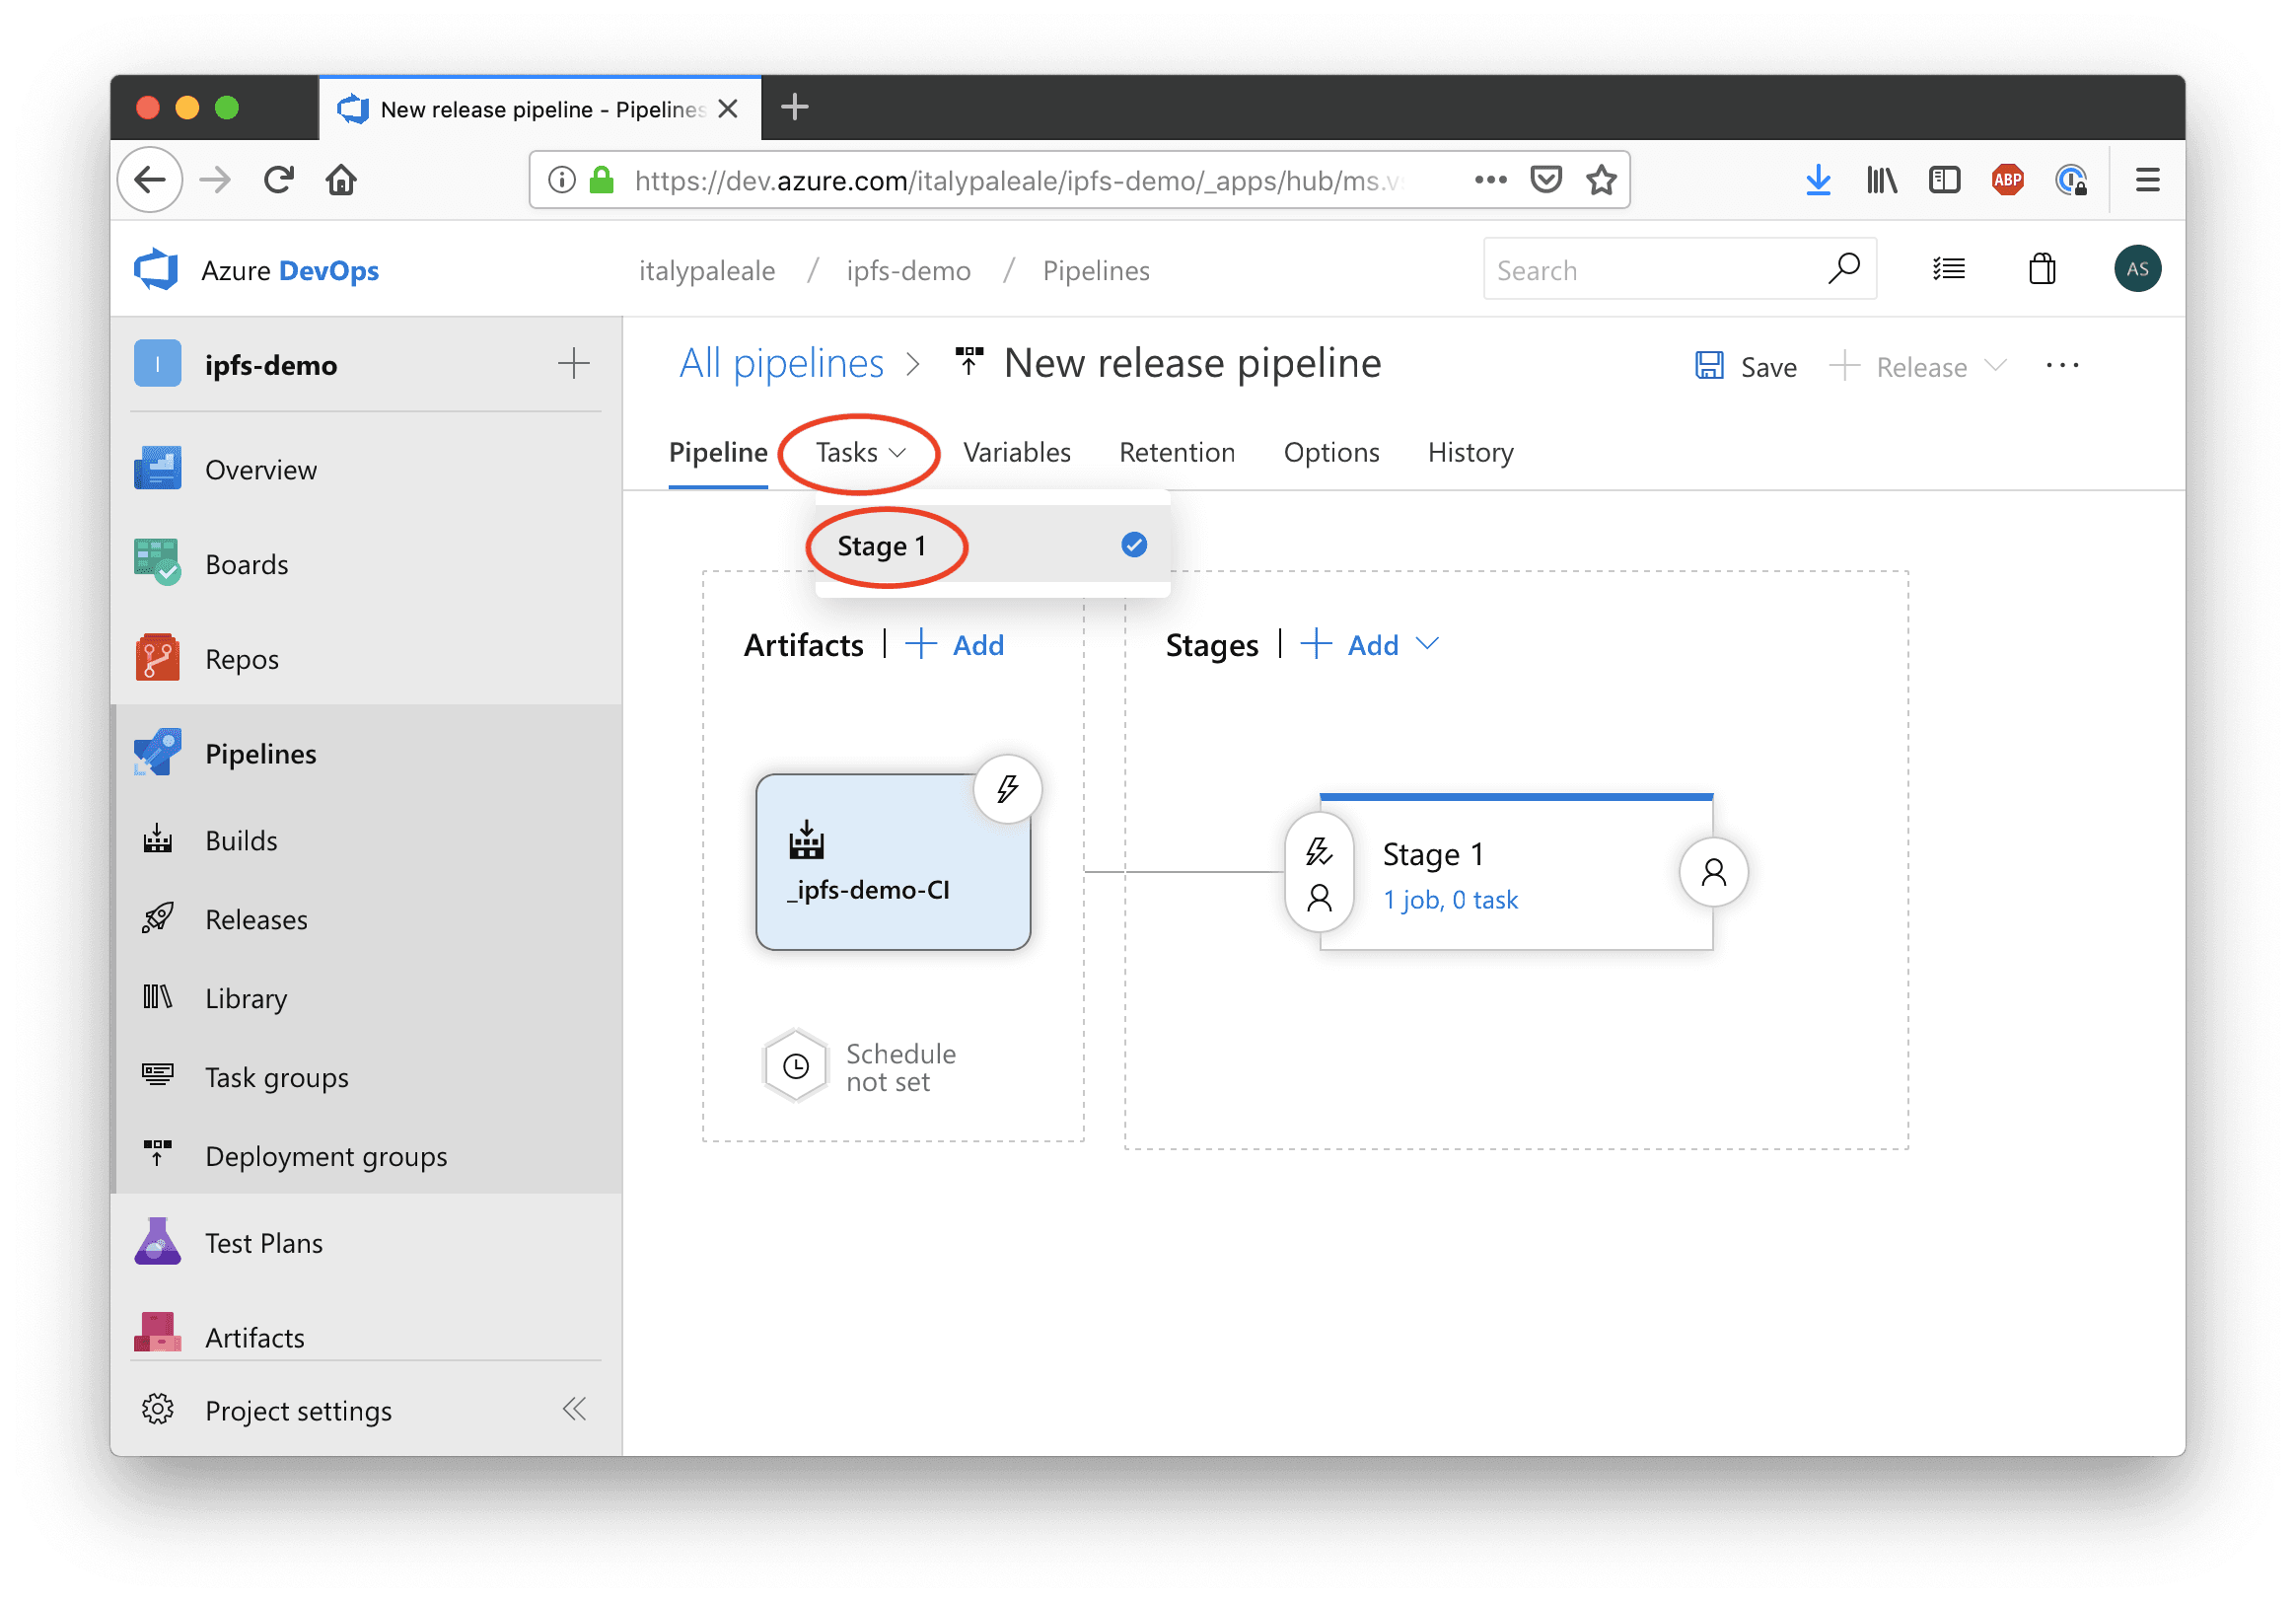Click the artifact continuous deployment trigger lightning icon
Screen dimensions: 2296x1602
pyautogui.click(x=1008, y=789)
